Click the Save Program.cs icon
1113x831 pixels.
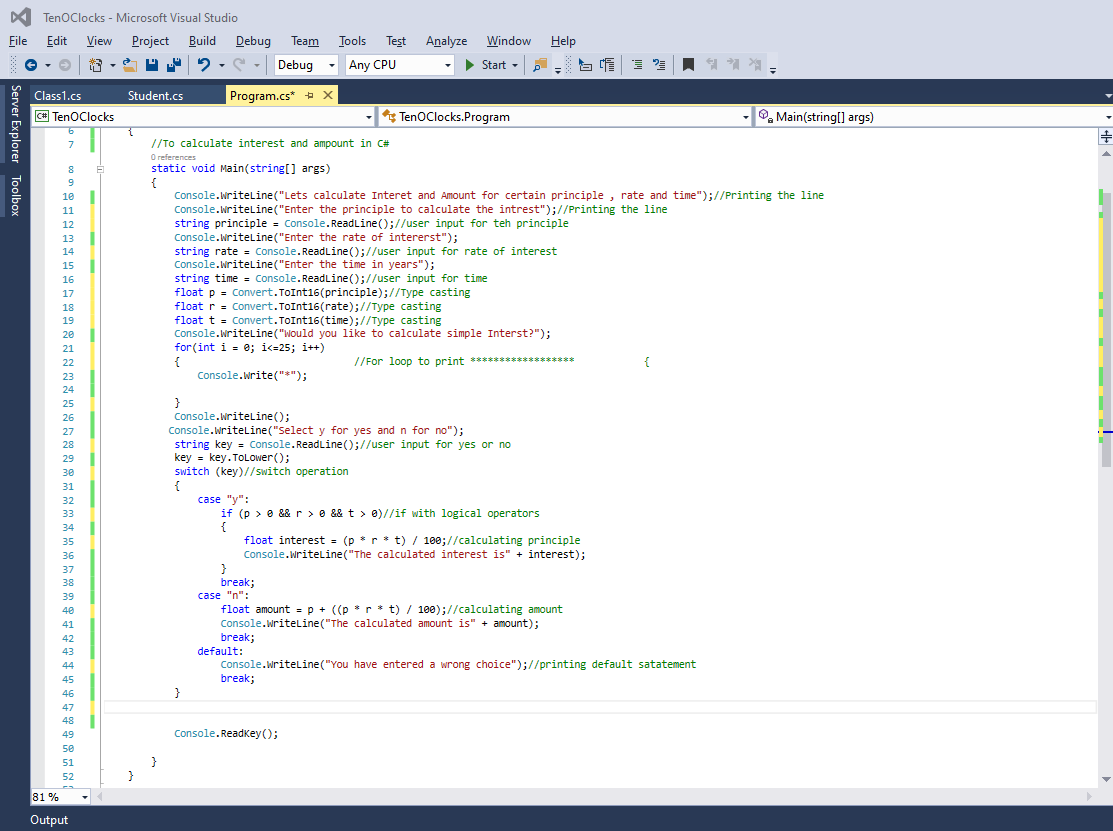click(152, 64)
